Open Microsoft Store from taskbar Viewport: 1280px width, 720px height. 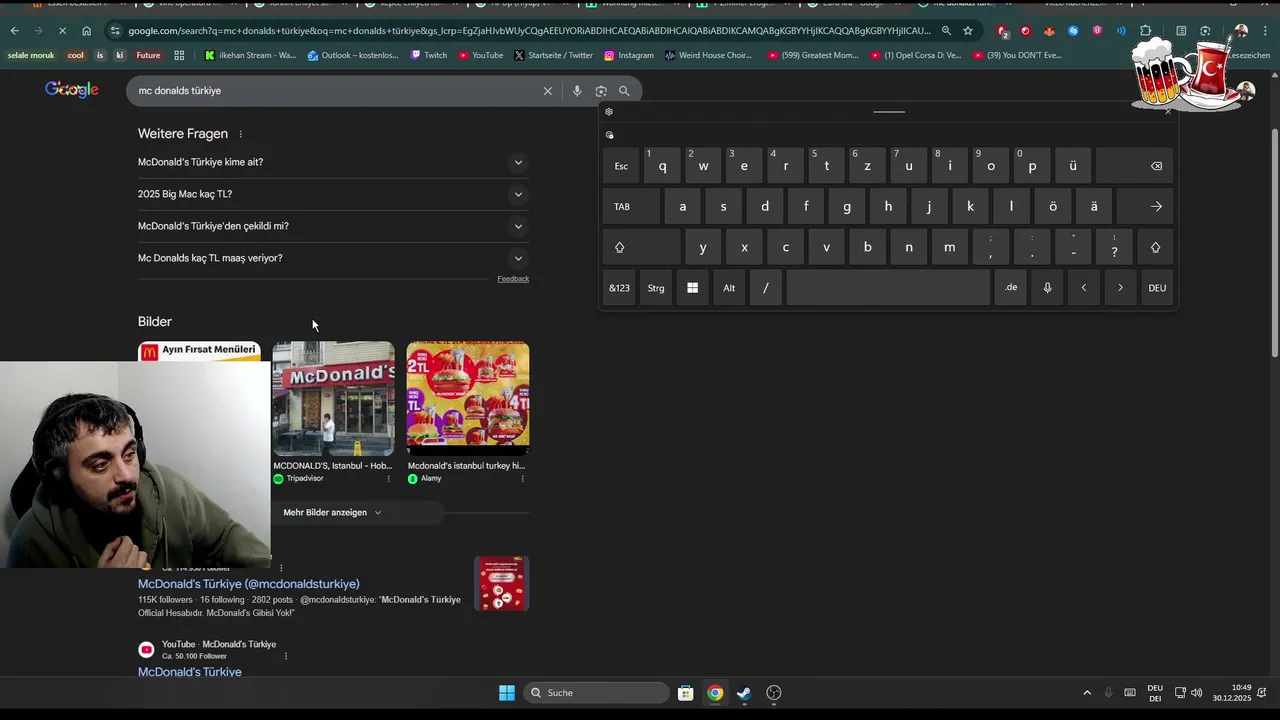[685, 693]
